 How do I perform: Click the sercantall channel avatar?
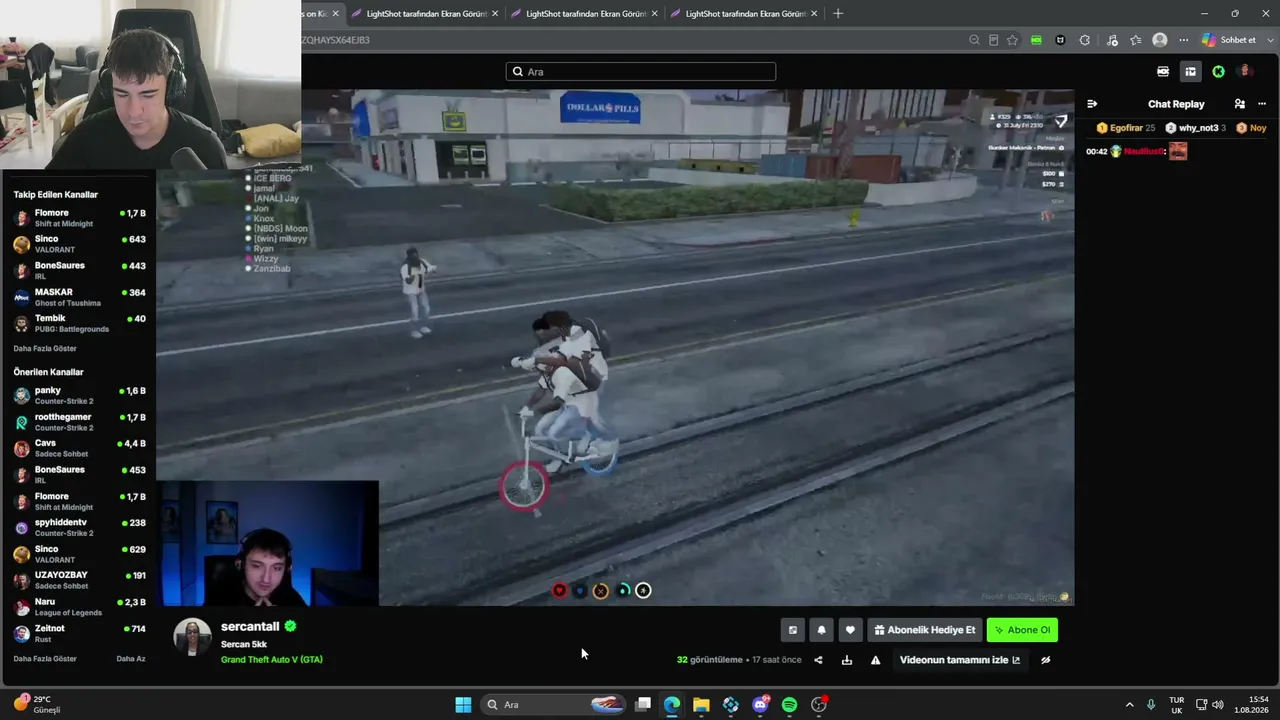point(192,637)
